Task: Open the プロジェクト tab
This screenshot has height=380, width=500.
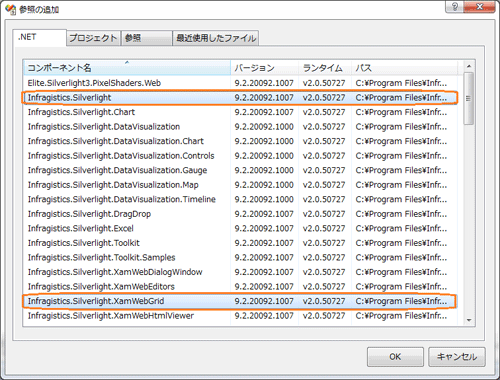Action: 93,38
